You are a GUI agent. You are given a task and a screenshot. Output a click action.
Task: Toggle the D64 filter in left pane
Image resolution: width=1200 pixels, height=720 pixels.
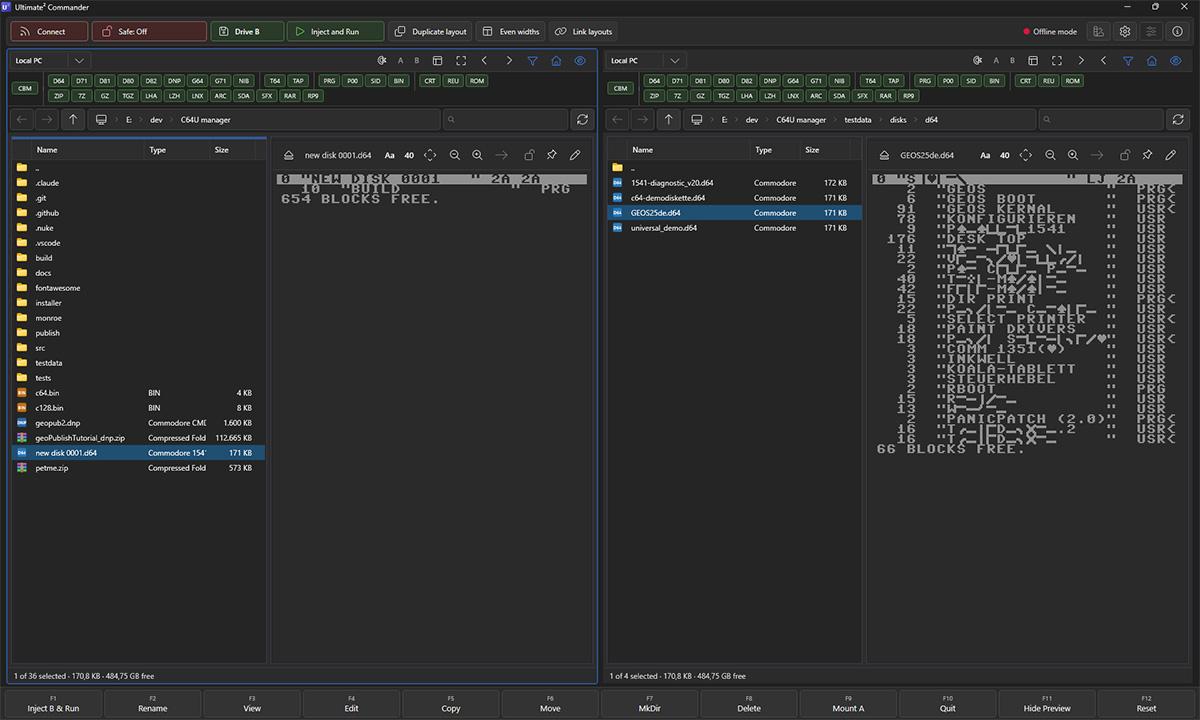point(59,81)
